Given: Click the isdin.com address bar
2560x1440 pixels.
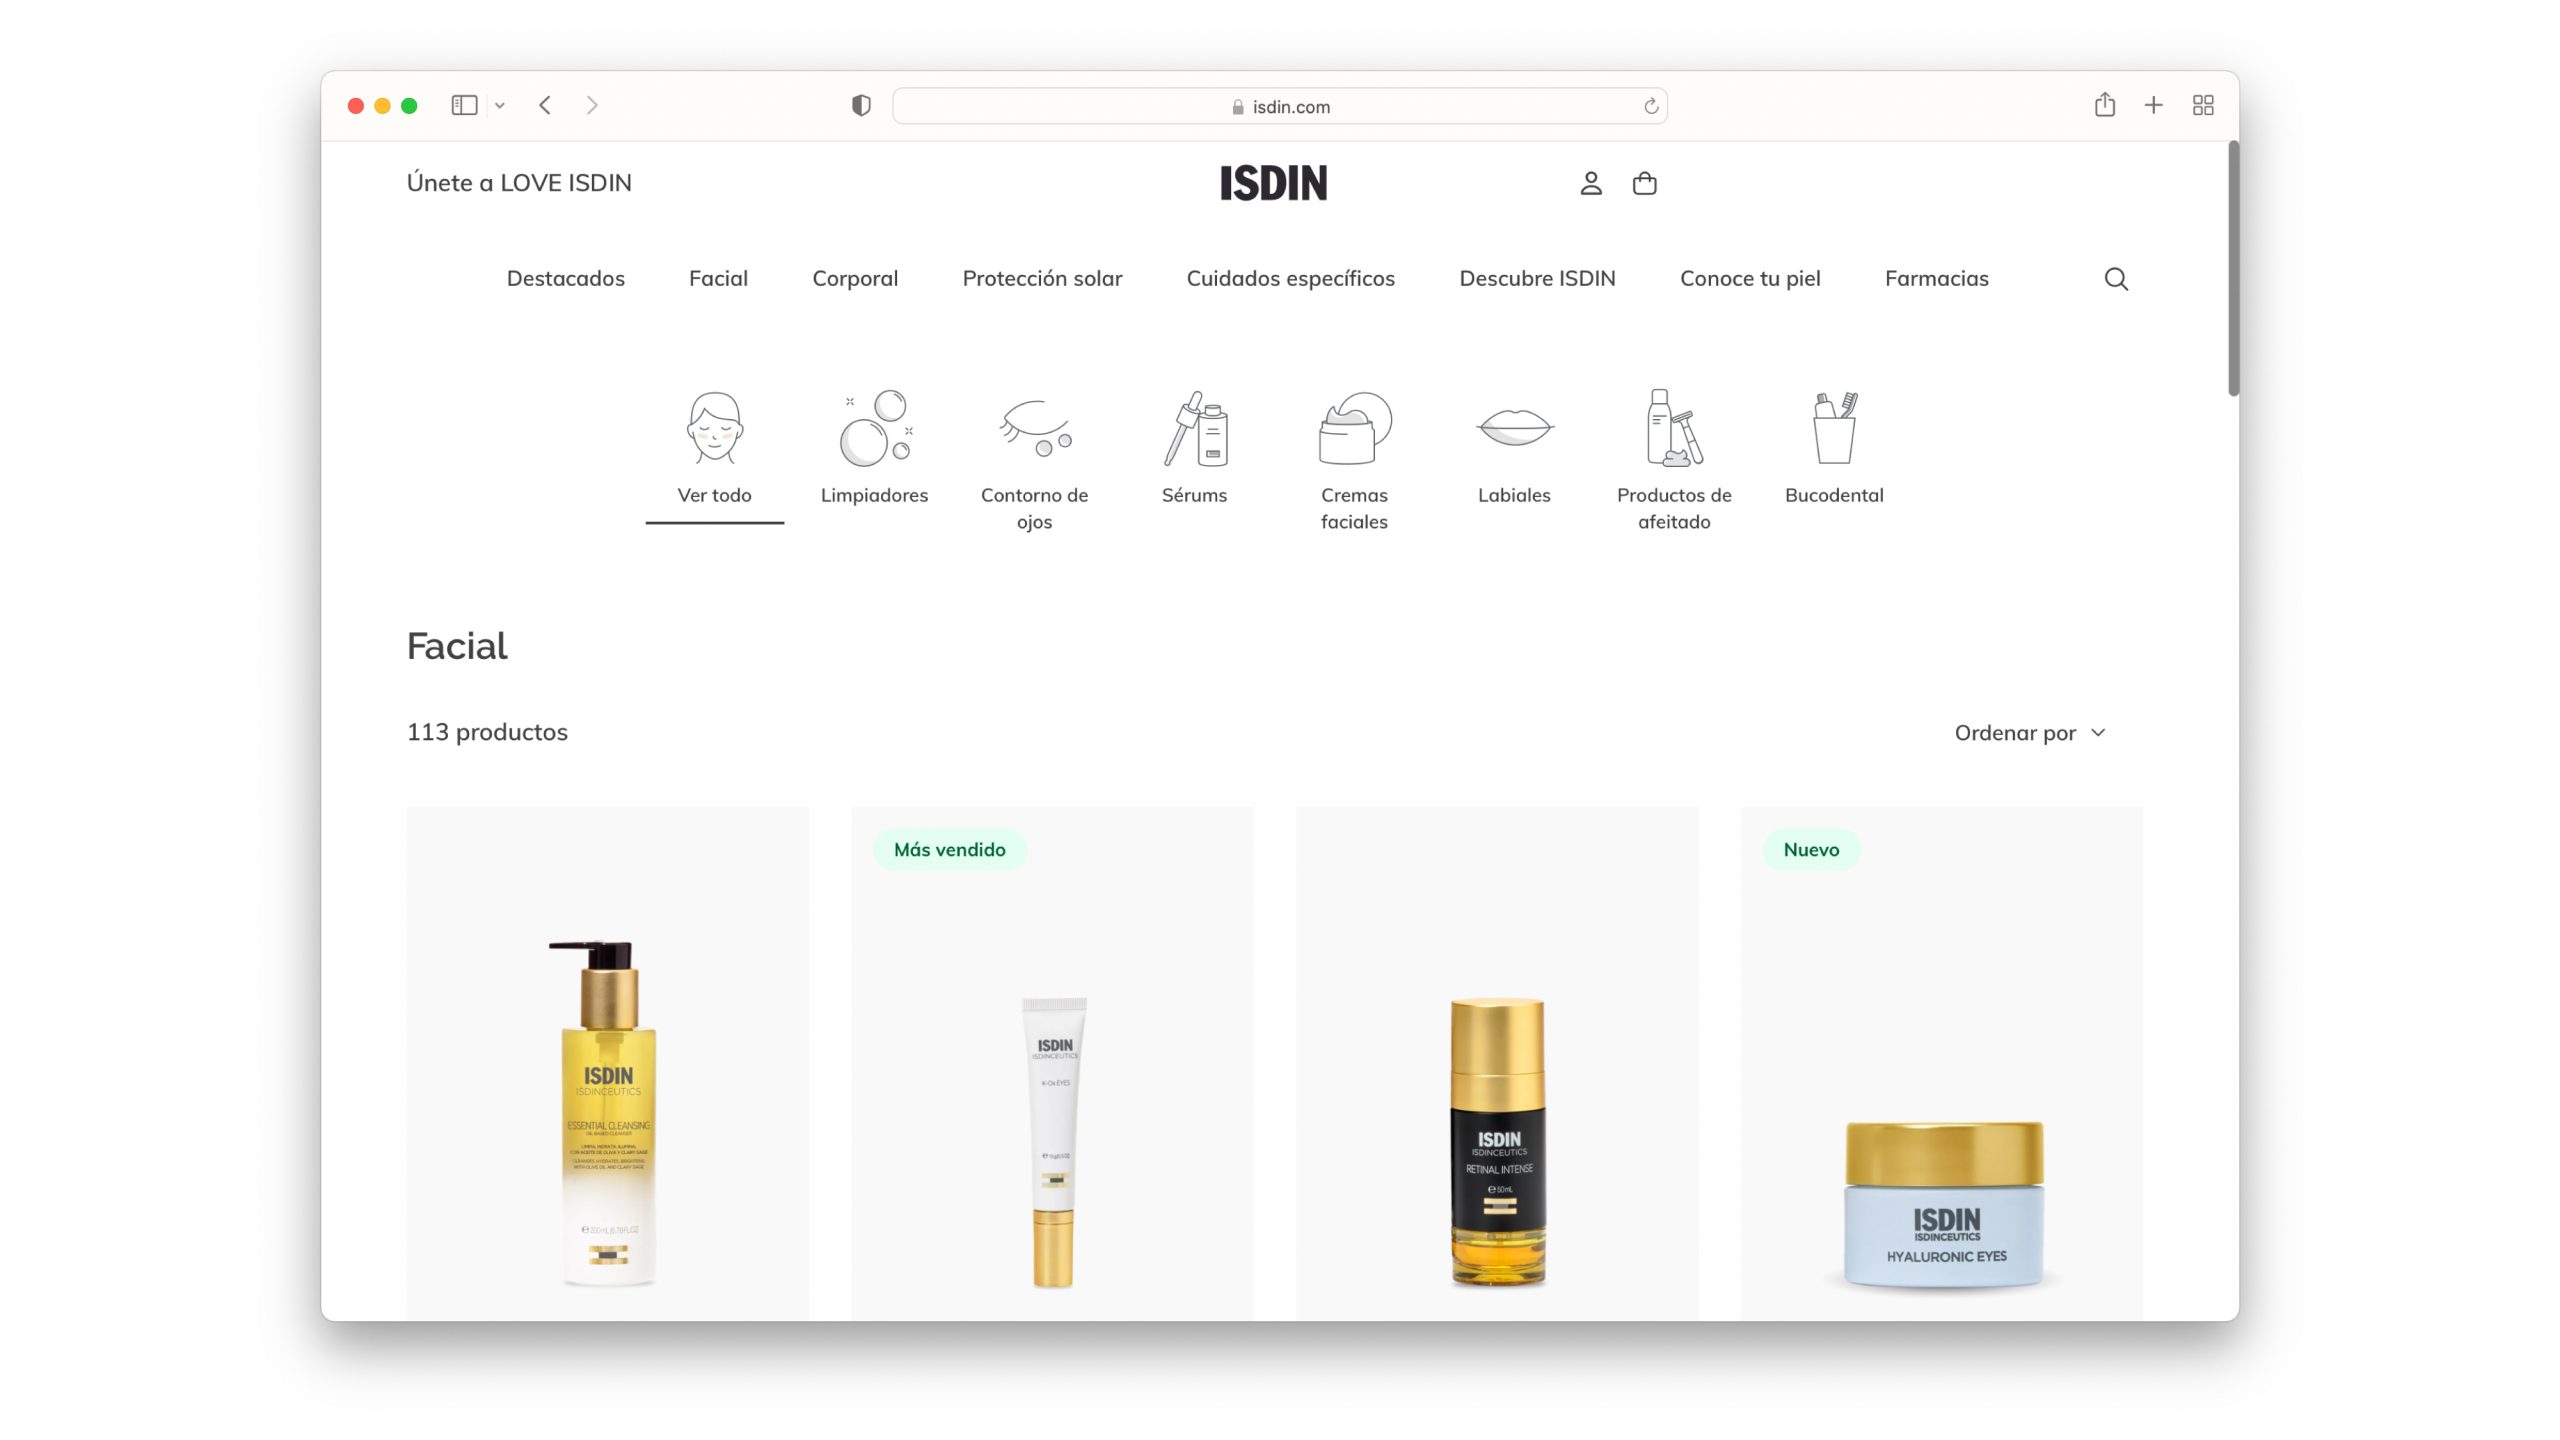Looking at the screenshot, I should [x=1279, y=106].
